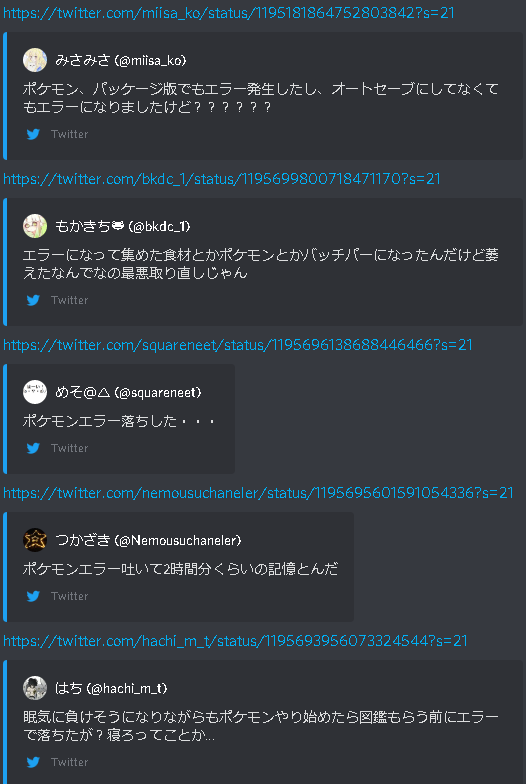The height and width of the screenshot is (784, 526).
Task: Click the めそ@△ profile avatar
Action: tap(35, 392)
